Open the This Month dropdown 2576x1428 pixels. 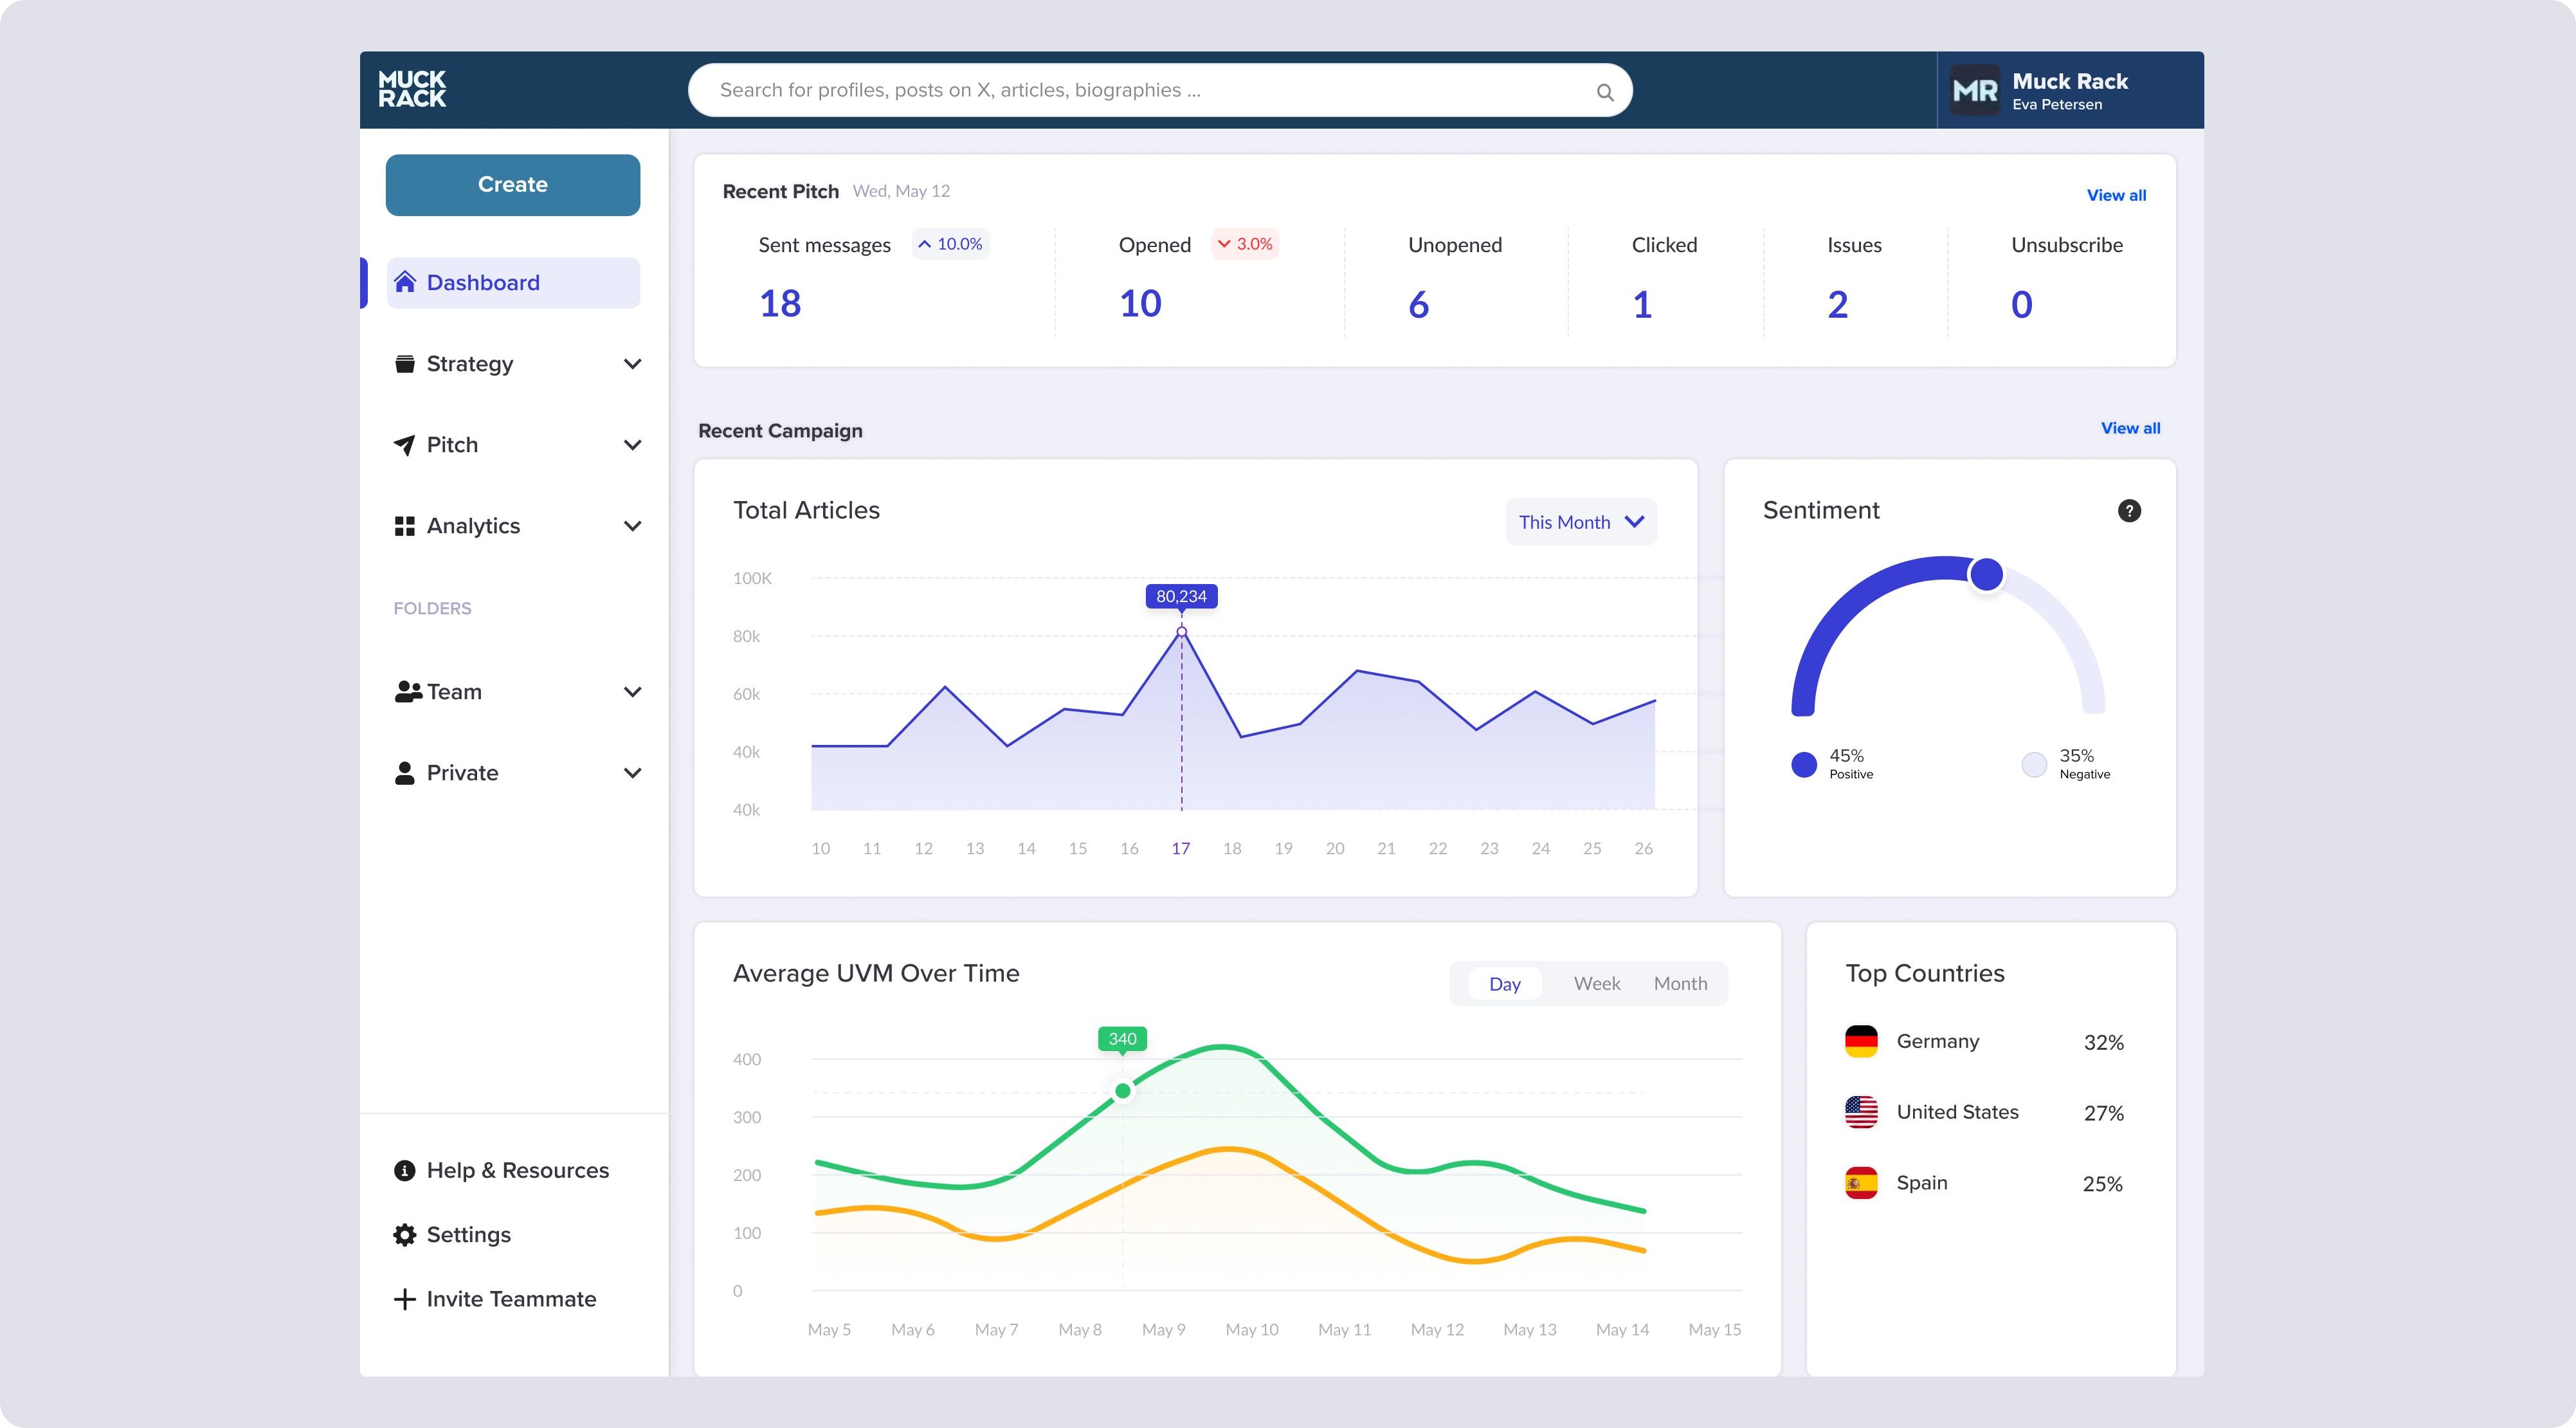pyautogui.click(x=1581, y=522)
